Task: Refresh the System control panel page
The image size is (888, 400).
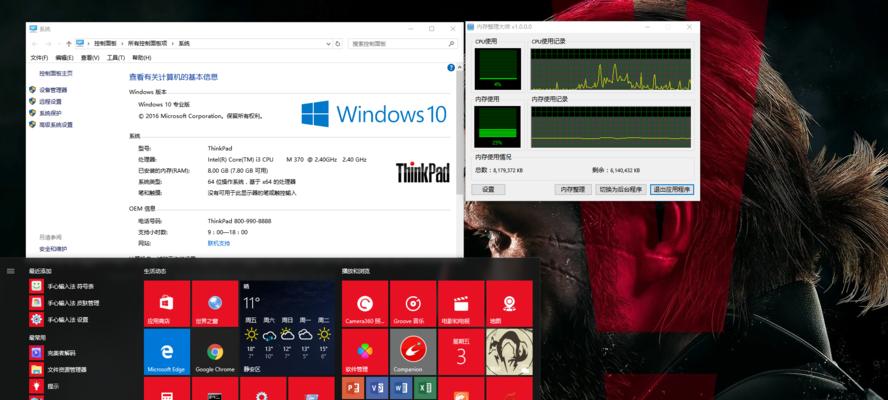Action: pos(338,44)
